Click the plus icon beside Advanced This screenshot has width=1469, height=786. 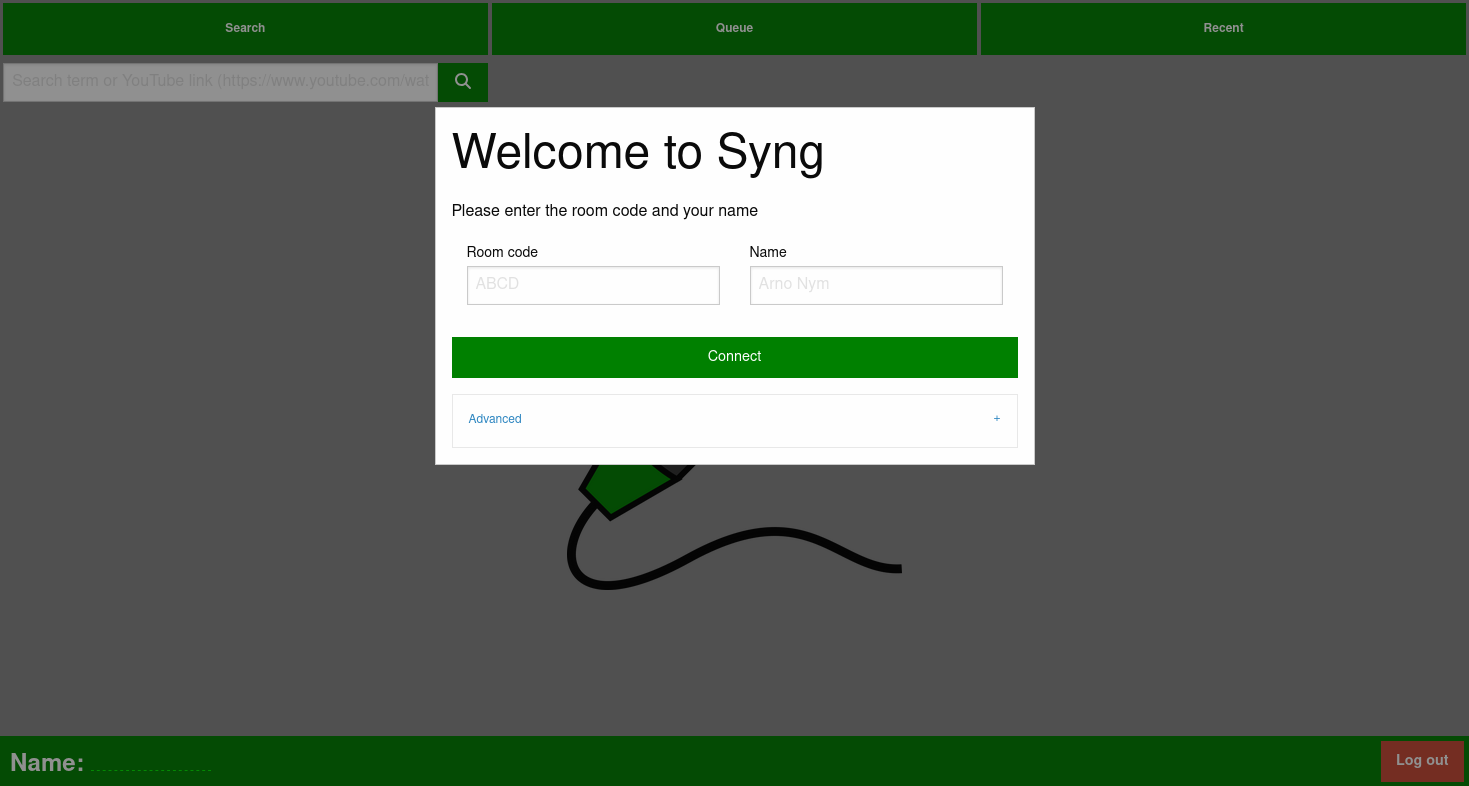(996, 419)
